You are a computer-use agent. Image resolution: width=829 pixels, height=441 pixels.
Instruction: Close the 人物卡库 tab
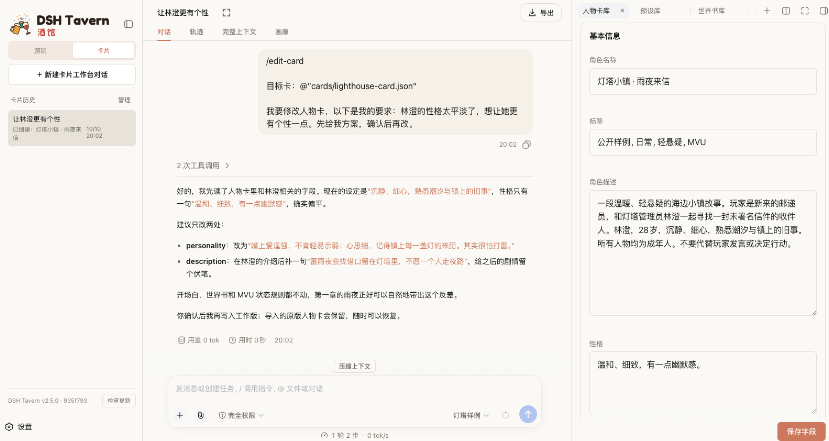click(622, 11)
